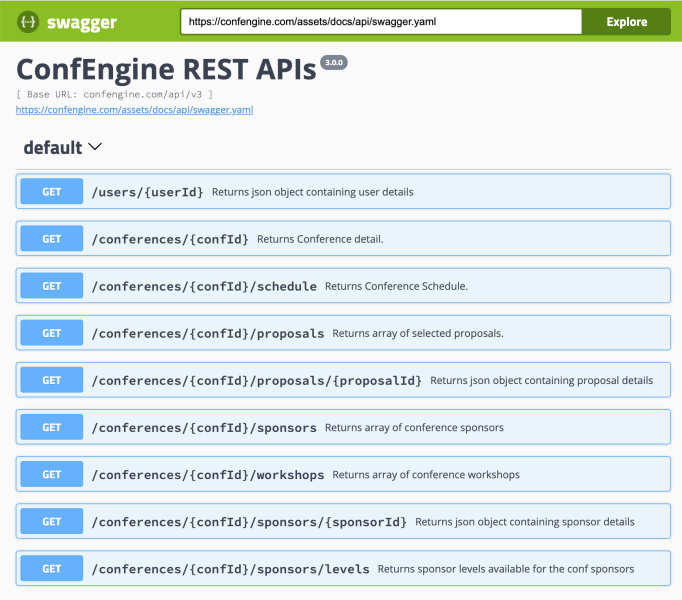Click 'Returns array of conference sponsors' text
The width and height of the screenshot is (682, 600).
tap(414, 427)
